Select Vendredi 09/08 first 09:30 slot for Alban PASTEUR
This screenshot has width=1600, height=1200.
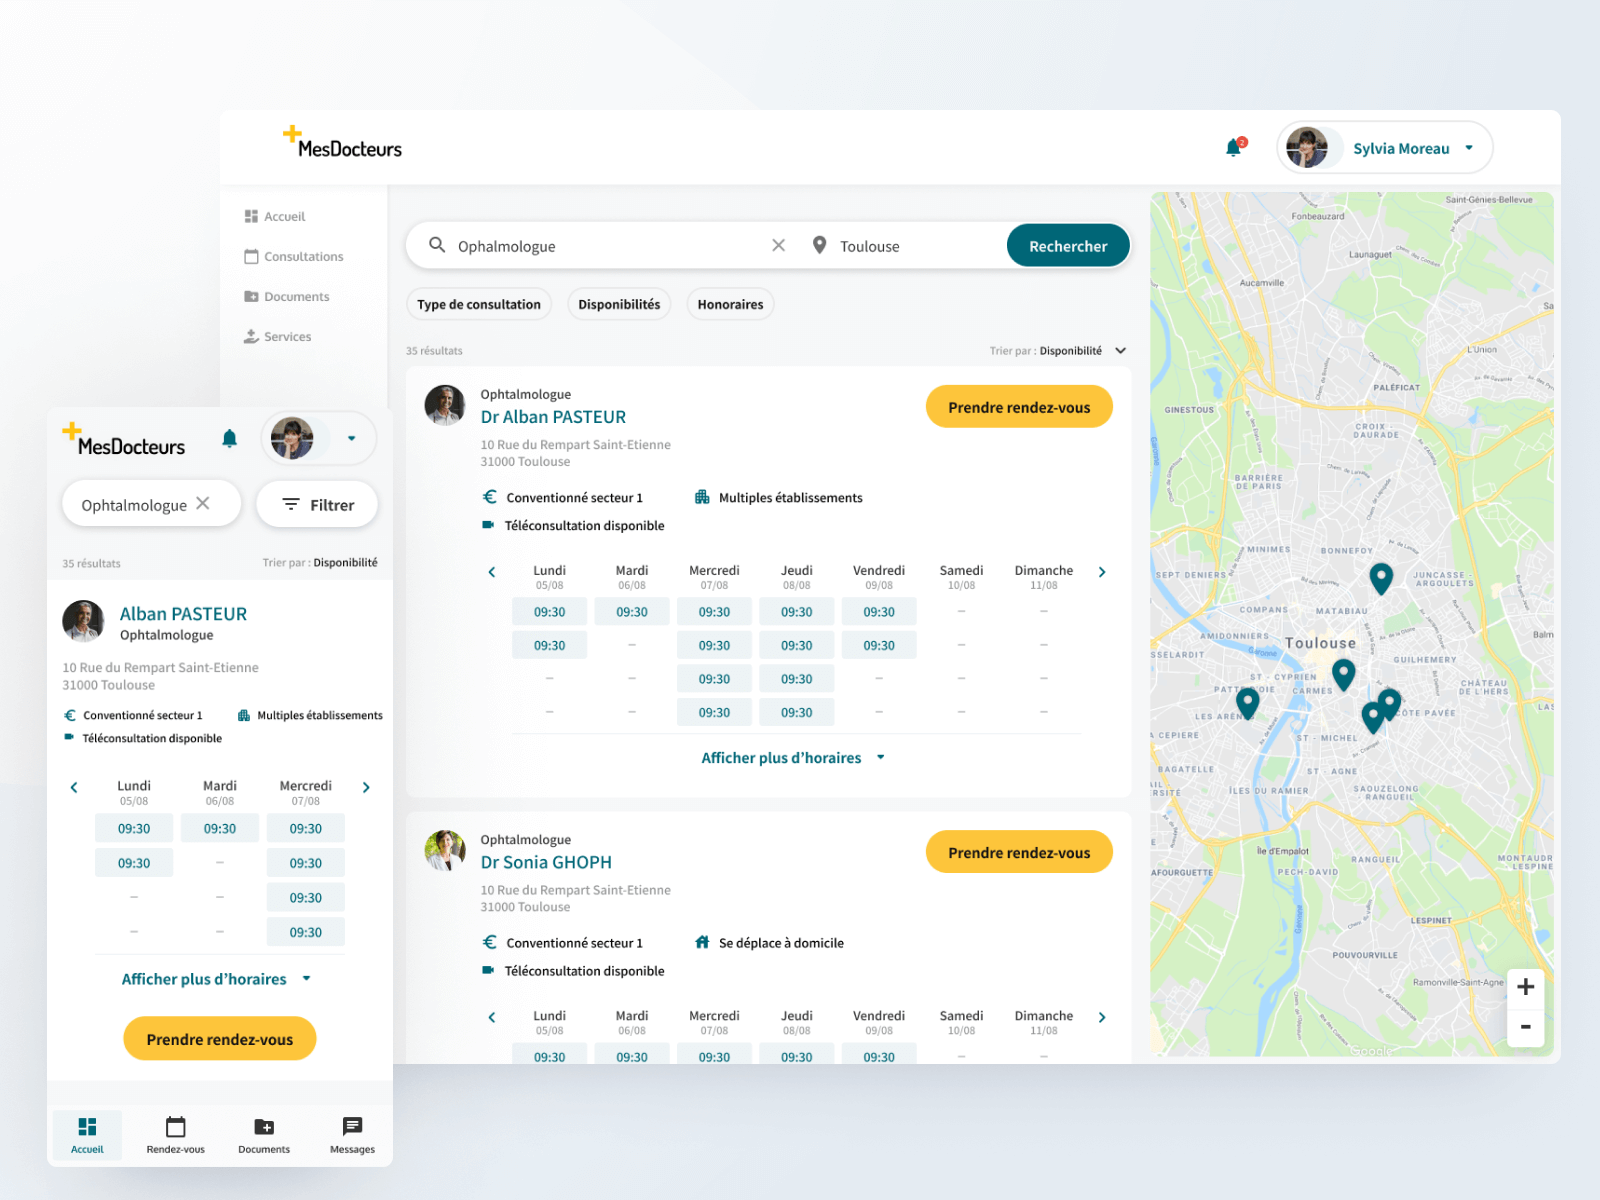point(879,612)
